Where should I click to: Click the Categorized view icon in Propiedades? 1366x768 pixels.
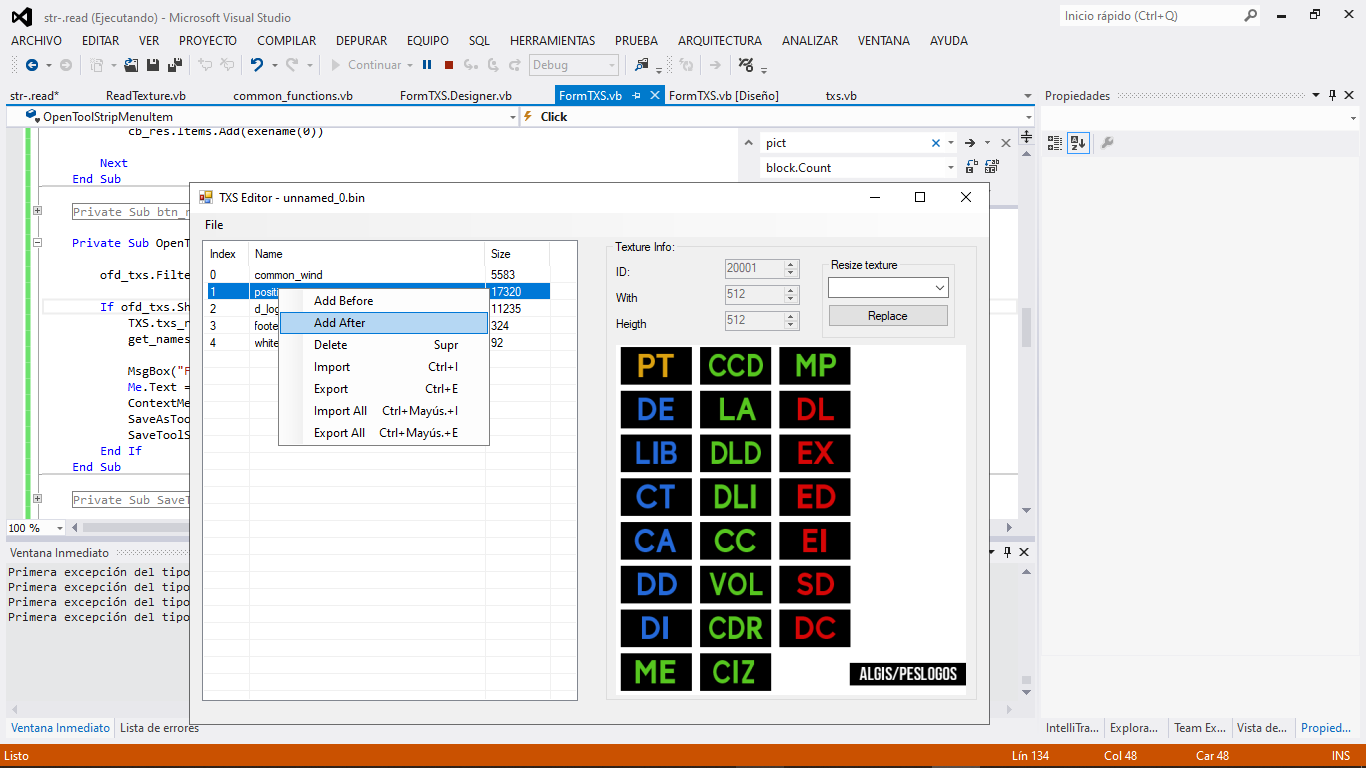1054,143
